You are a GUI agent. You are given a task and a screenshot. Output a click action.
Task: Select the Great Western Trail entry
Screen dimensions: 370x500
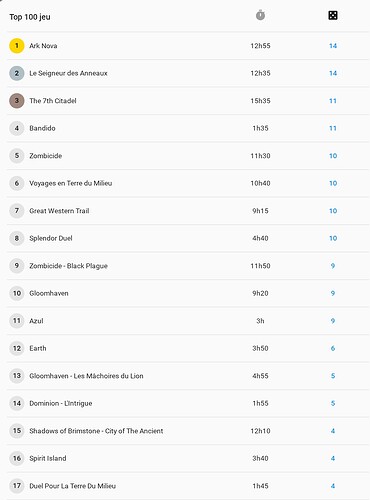(188, 211)
